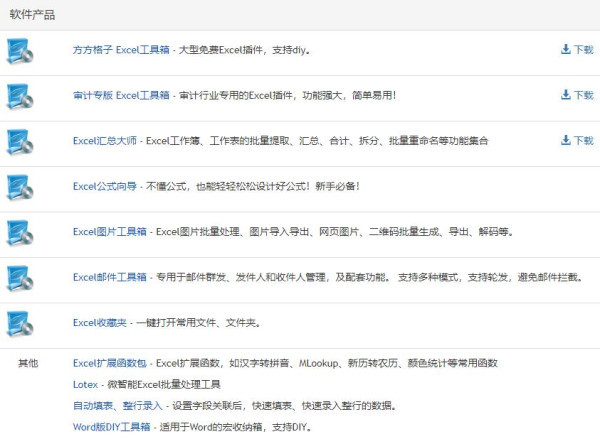Click the software icon beside Excel公式向导
The height and width of the screenshot is (439, 600).
click(x=20, y=188)
